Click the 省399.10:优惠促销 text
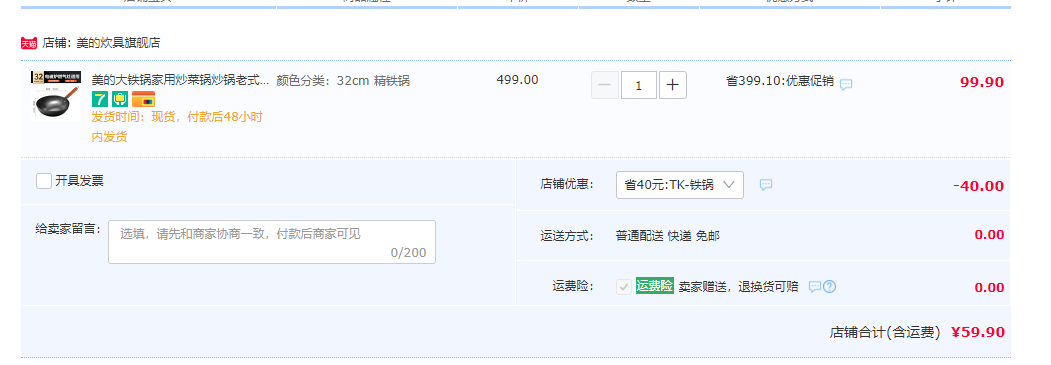 [780, 81]
